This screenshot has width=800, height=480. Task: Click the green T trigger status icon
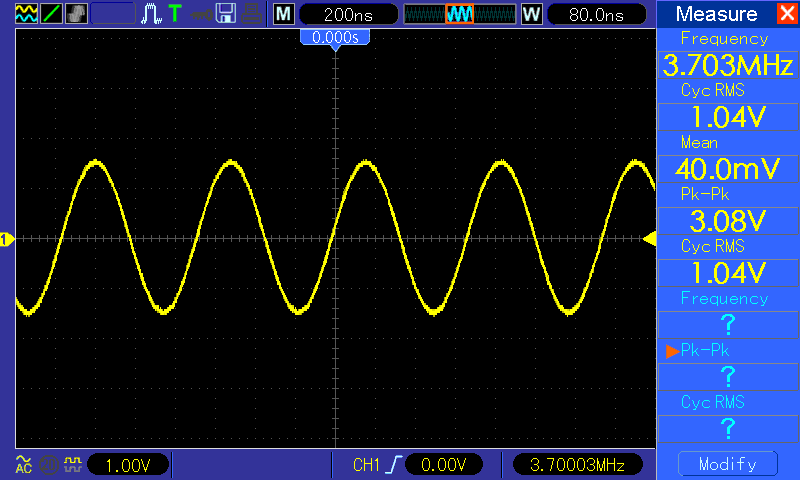click(175, 14)
